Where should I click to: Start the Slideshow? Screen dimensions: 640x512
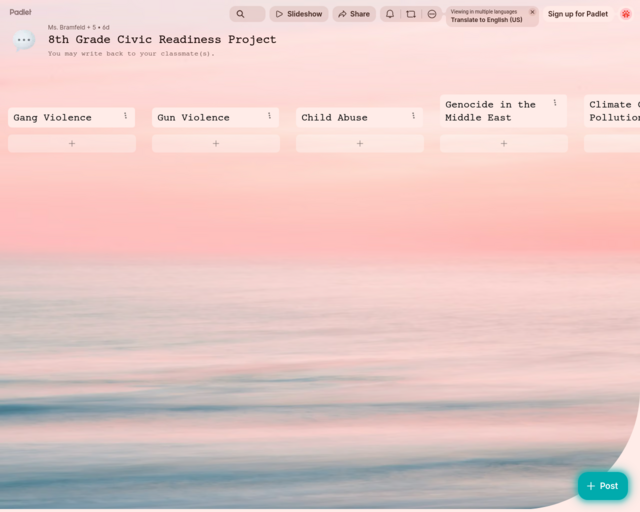pos(299,14)
